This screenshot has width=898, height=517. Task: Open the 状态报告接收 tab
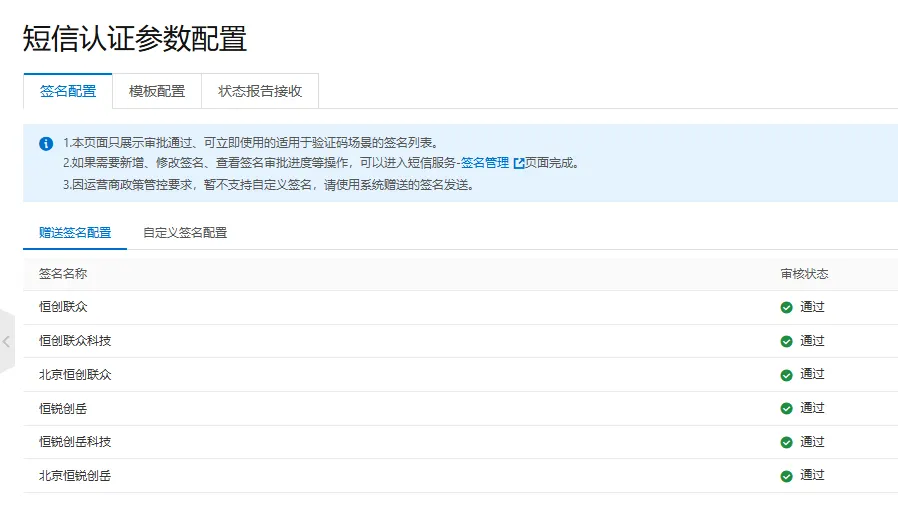(x=260, y=91)
